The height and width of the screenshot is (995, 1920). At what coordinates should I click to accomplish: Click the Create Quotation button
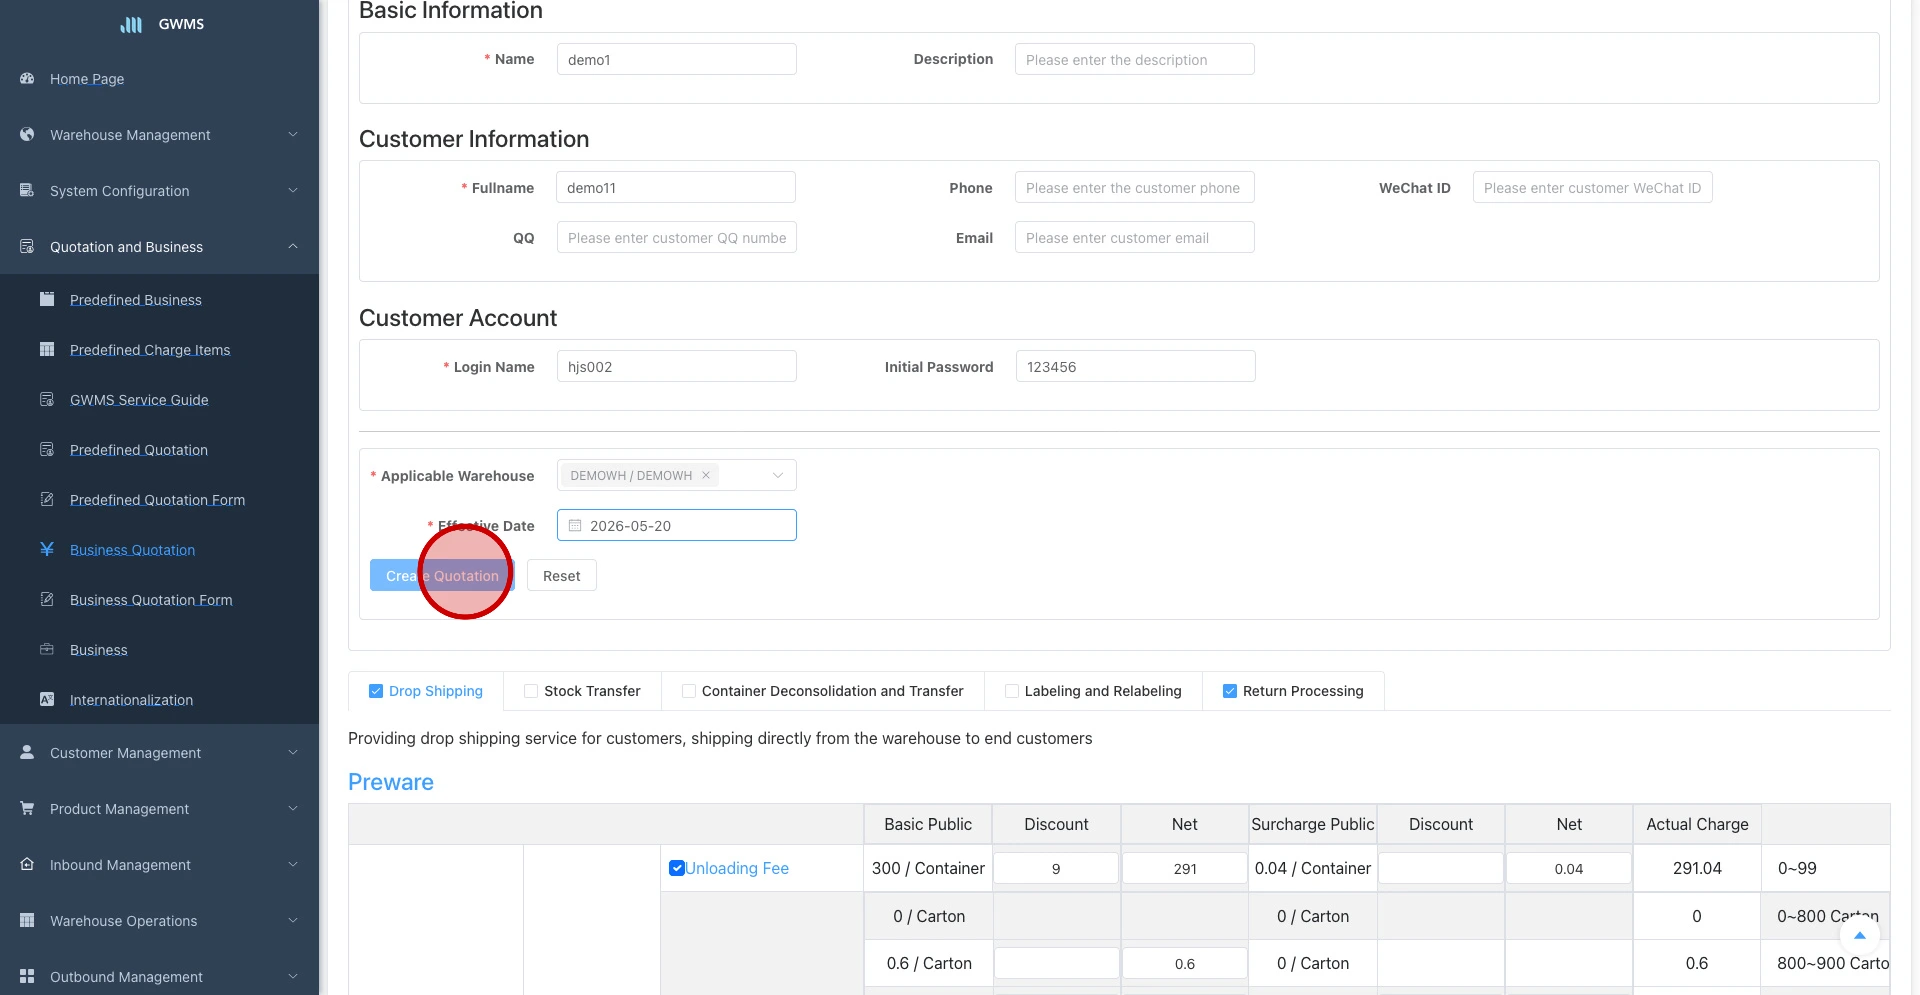(442, 575)
